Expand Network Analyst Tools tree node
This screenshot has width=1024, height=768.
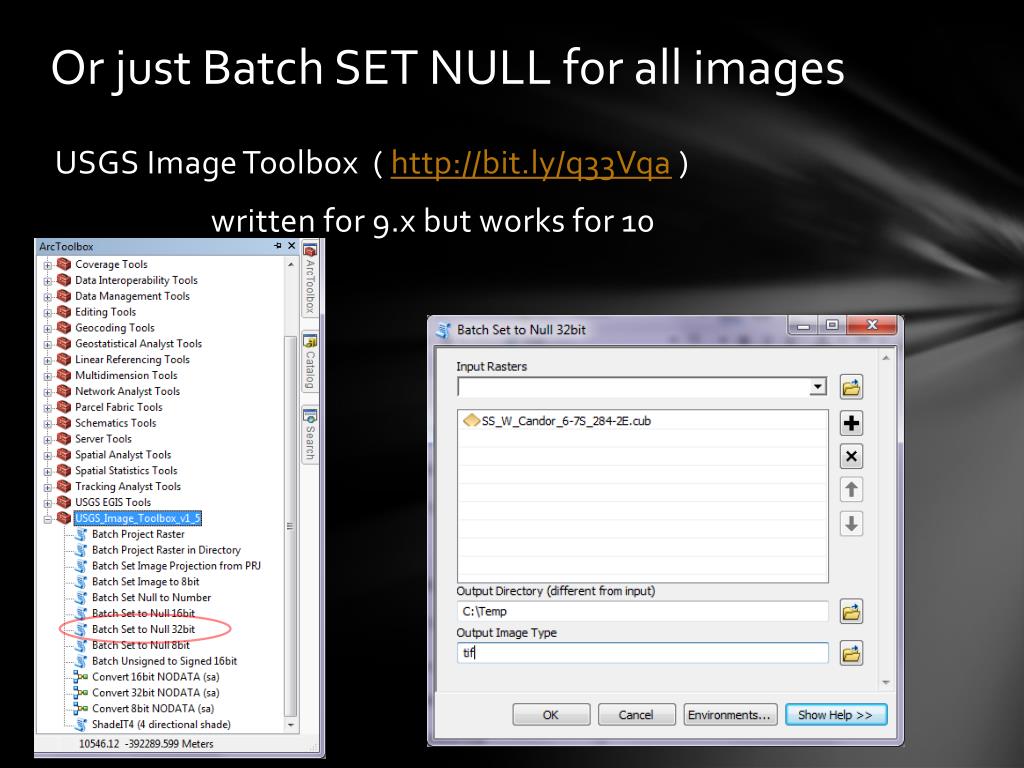48,392
